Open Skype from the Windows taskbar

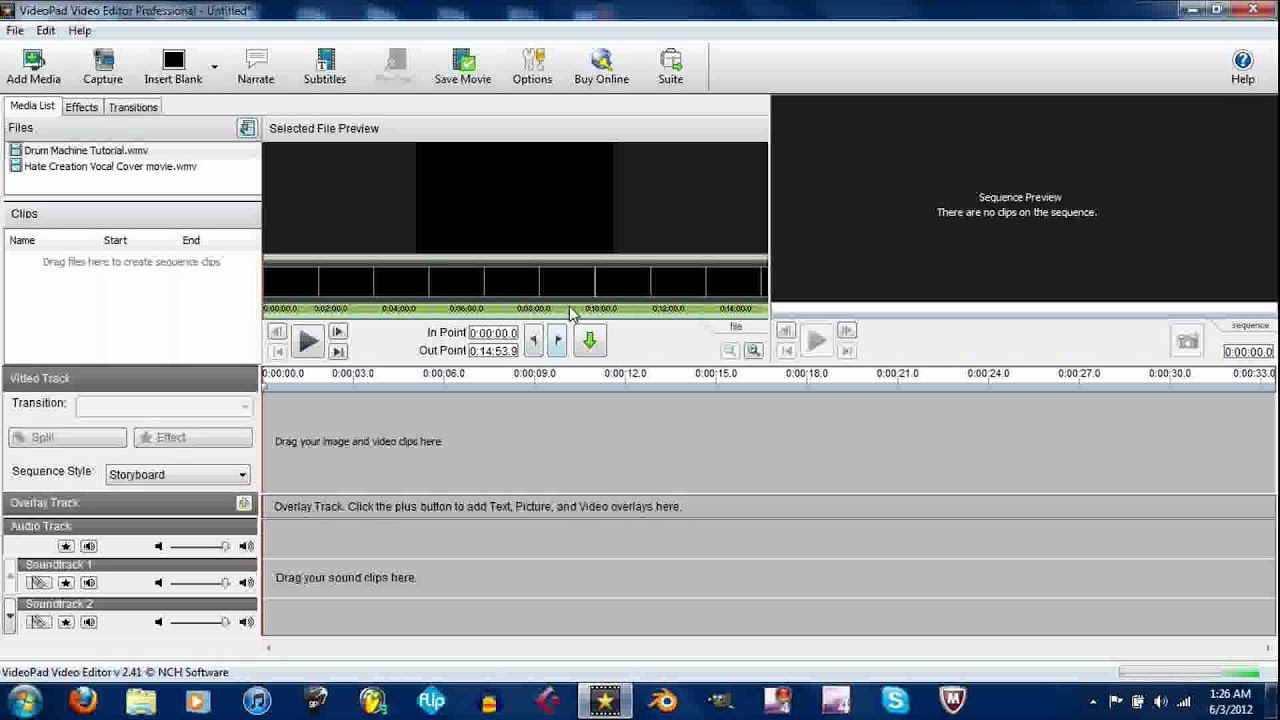tap(894, 701)
